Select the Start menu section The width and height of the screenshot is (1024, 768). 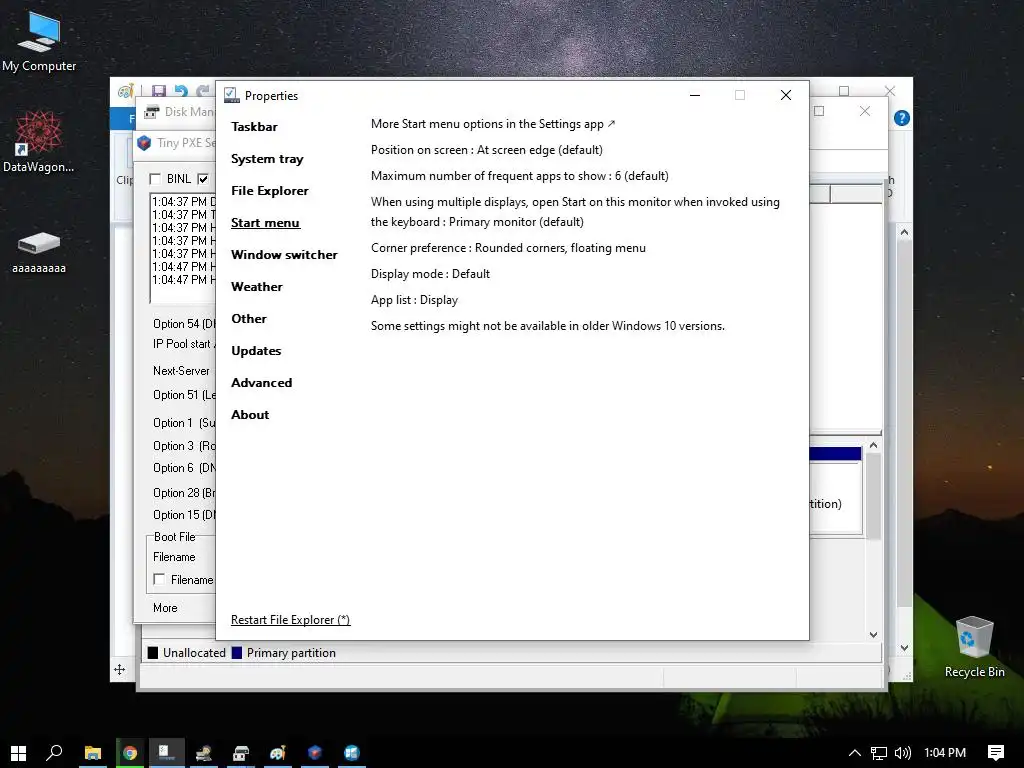tap(265, 223)
